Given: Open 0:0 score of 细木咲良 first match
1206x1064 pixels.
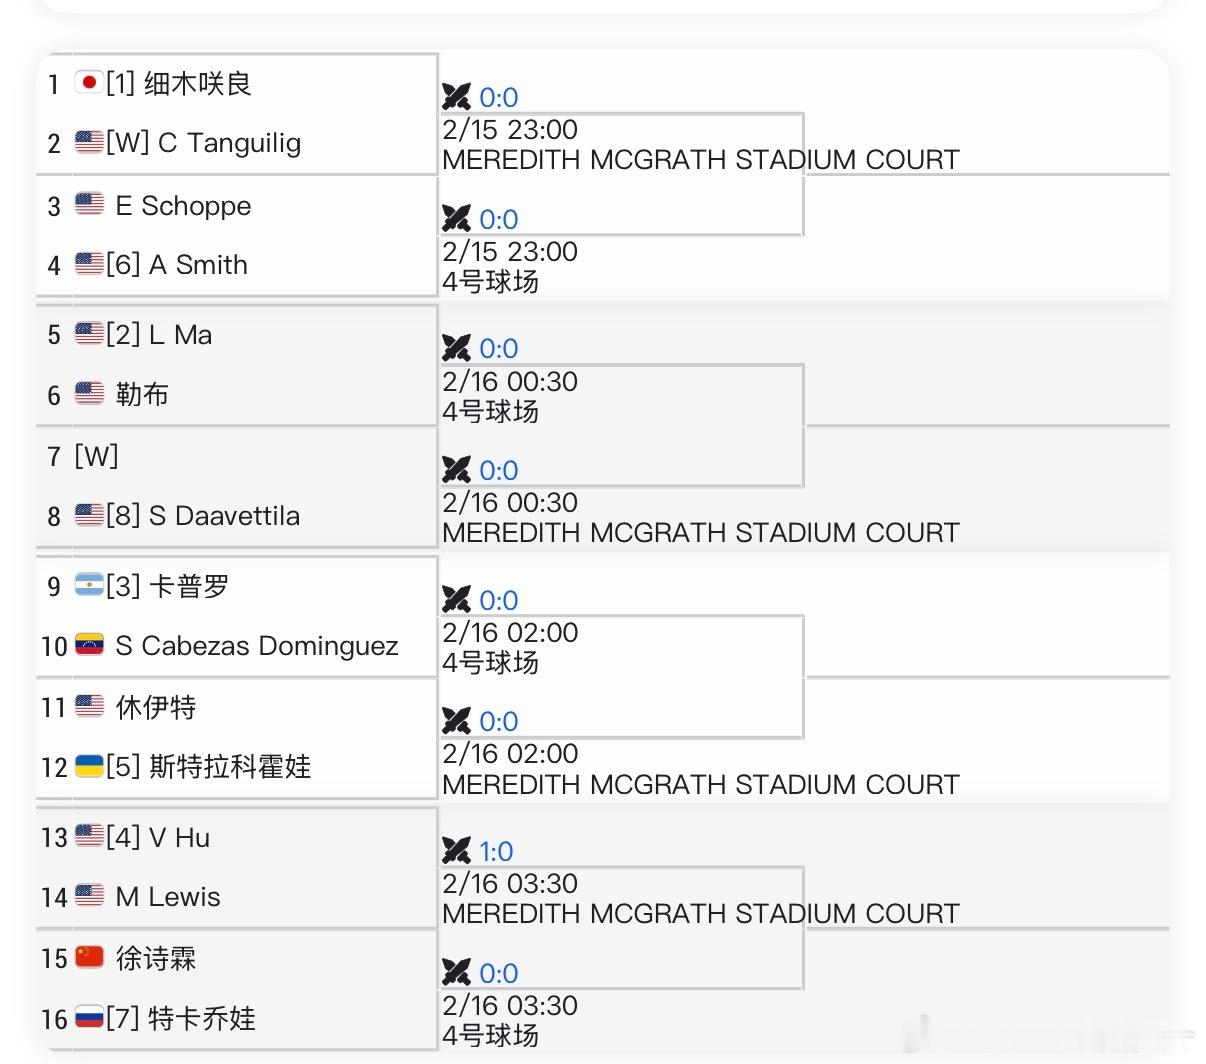Looking at the screenshot, I should tap(498, 97).
